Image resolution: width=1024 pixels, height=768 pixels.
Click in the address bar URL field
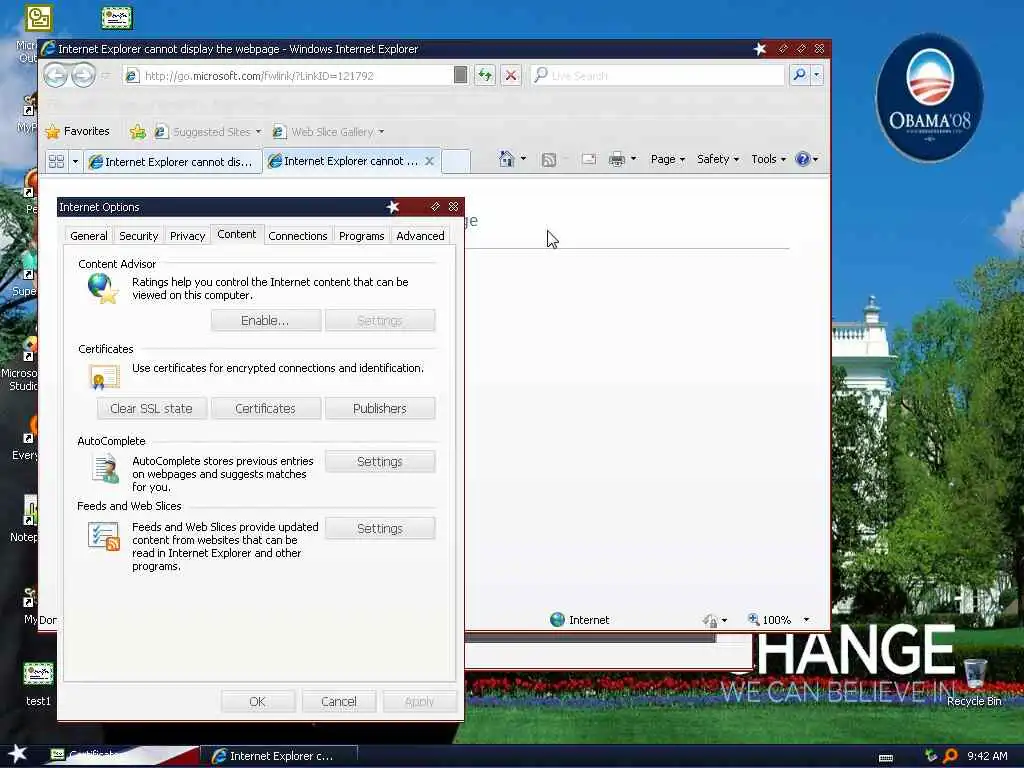point(287,76)
